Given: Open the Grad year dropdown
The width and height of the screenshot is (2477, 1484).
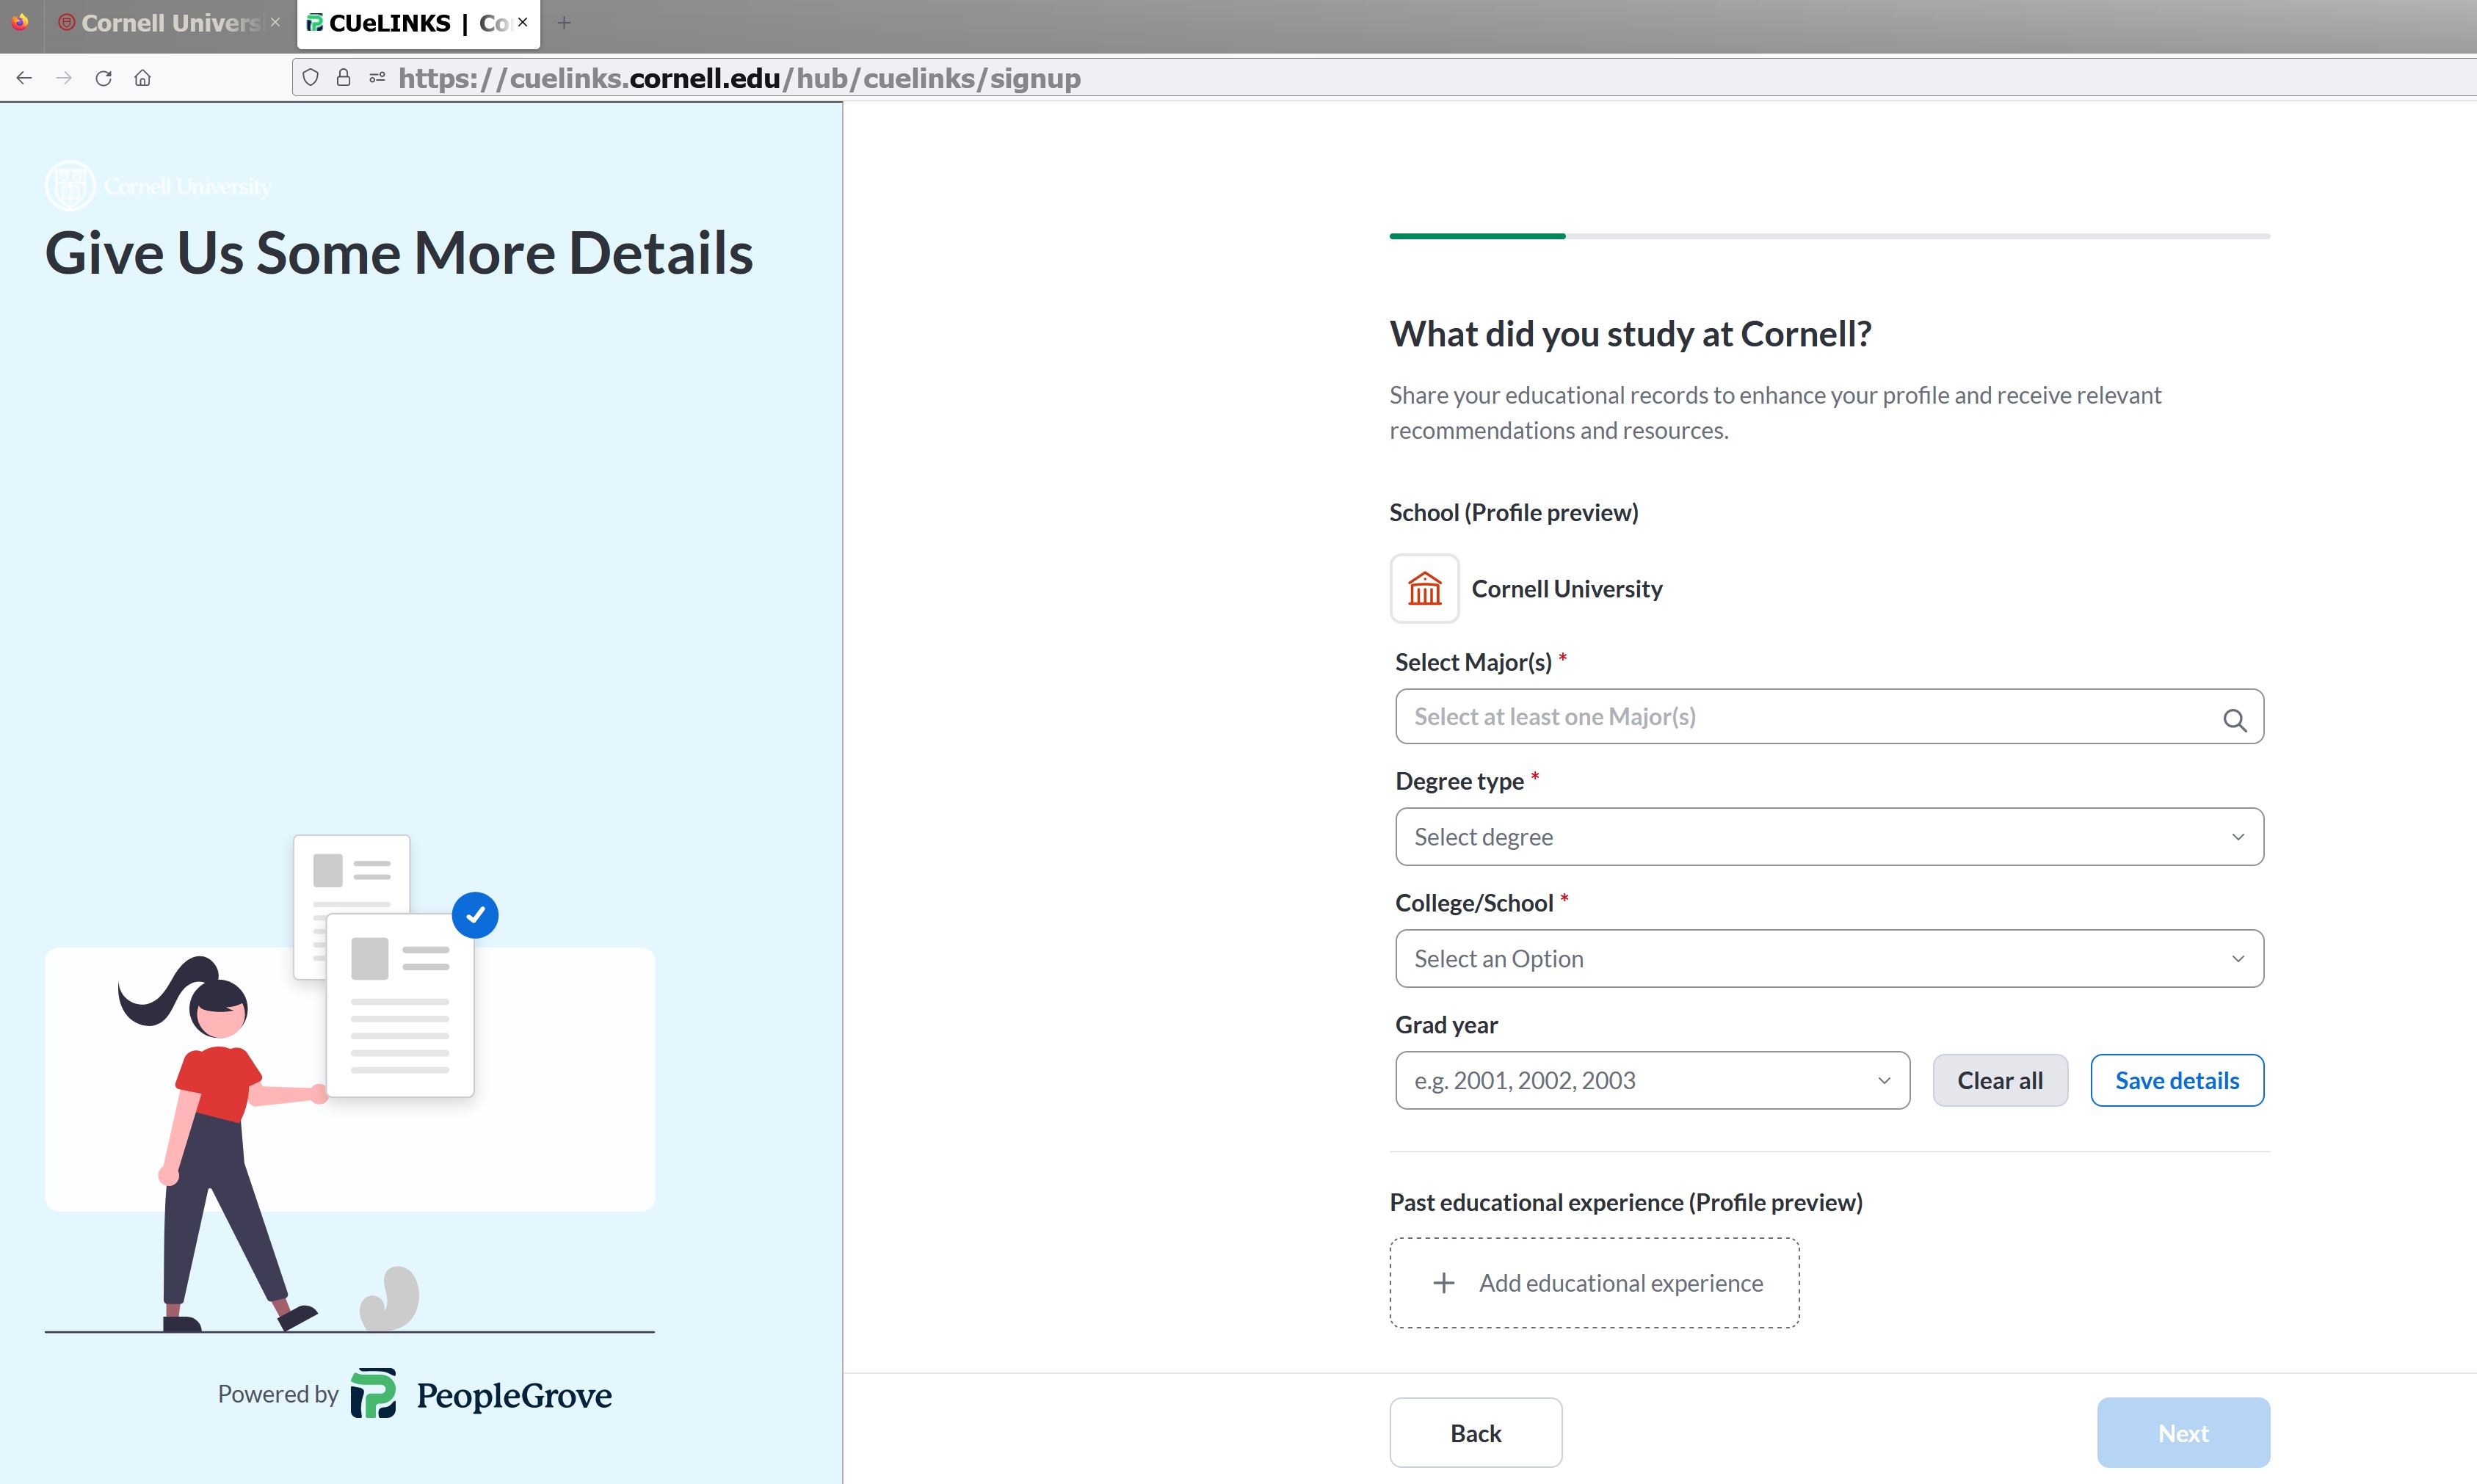Looking at the screenshot, I should click(1651, 1081).
